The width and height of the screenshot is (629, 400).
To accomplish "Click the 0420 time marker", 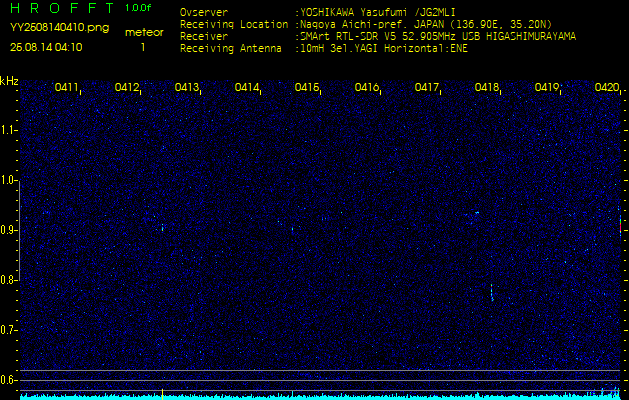I will (x=607, y=87).
